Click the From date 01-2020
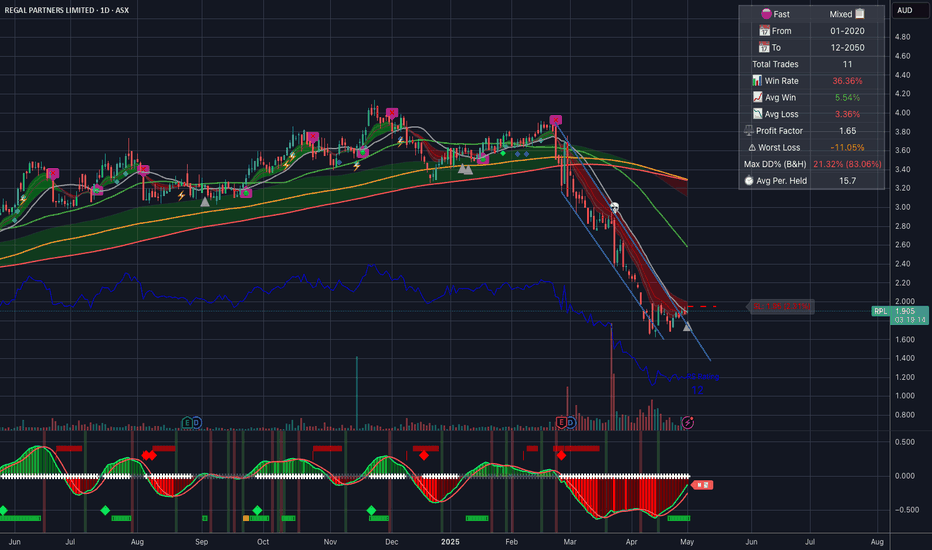932x550 pixels. point(847,30)
